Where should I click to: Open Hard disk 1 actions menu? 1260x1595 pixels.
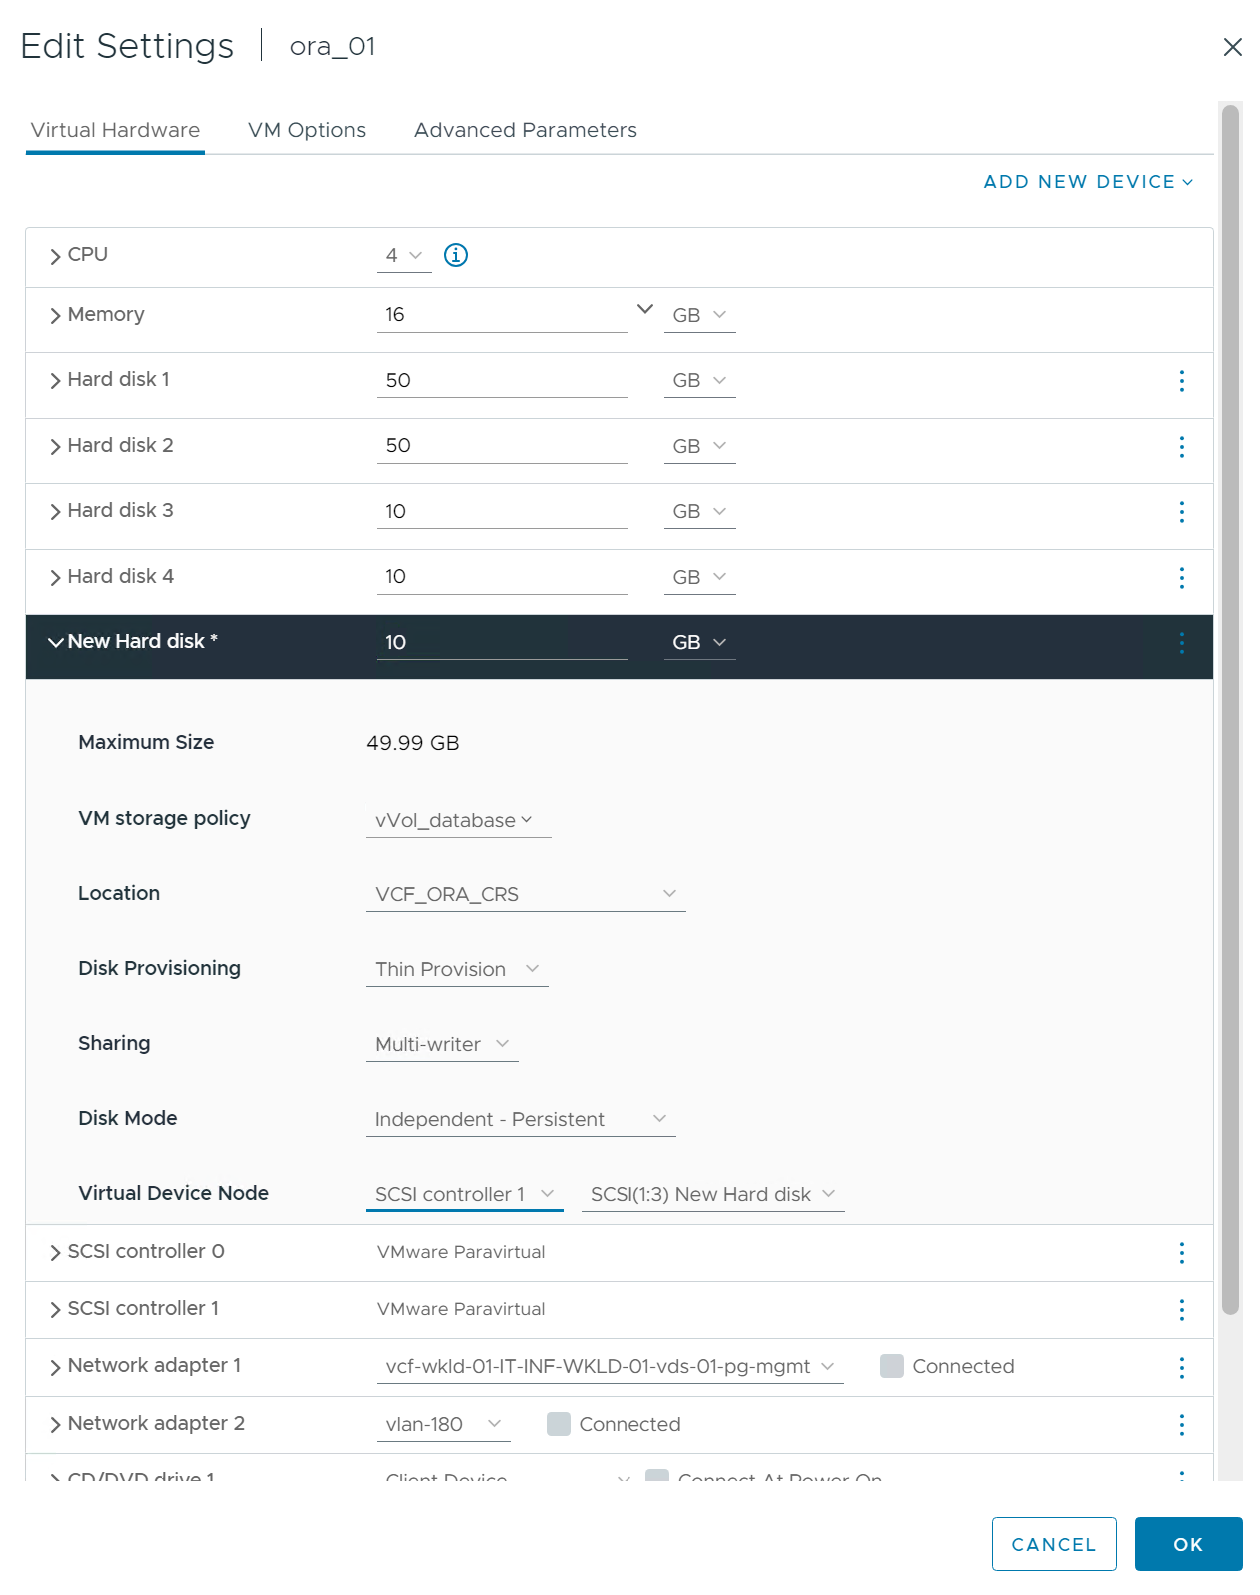(x=1181, y=381)
